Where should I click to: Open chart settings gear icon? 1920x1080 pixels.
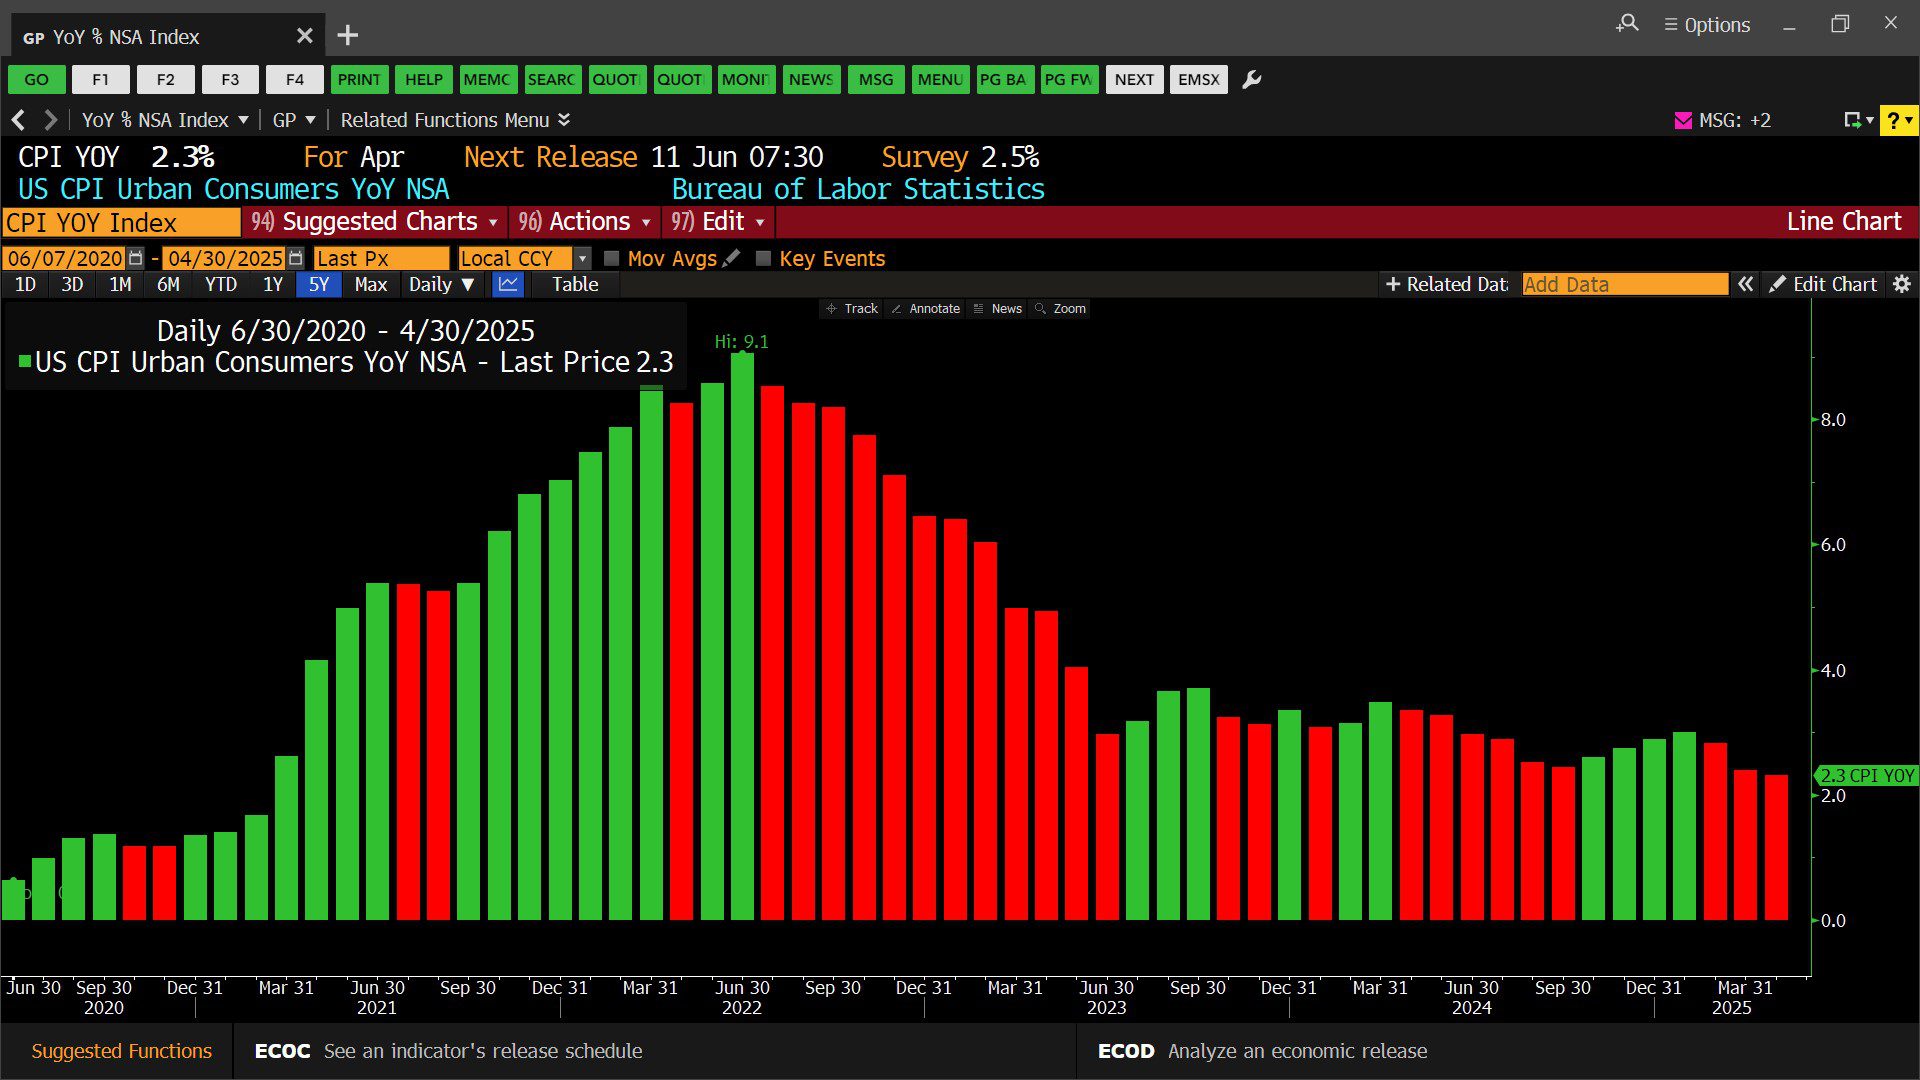click(x=1902, y=284)
